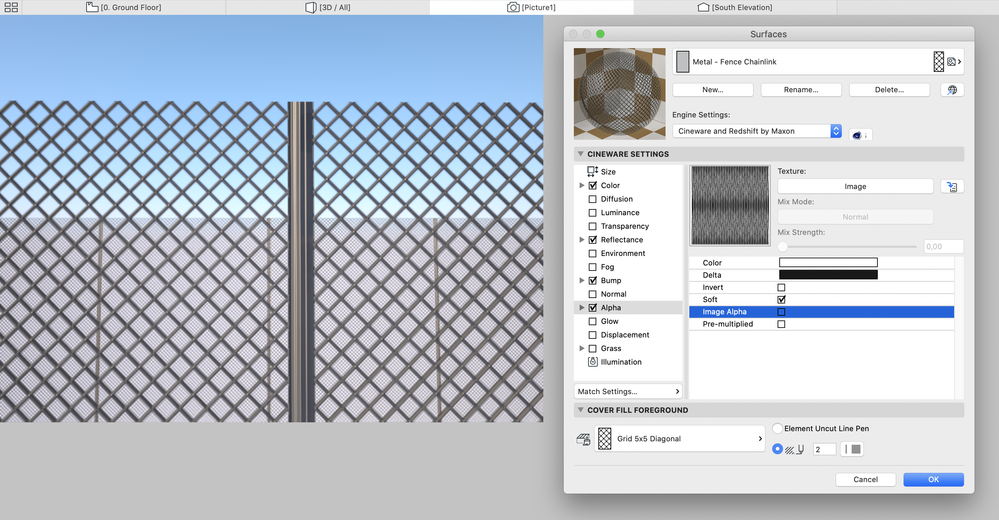Click the chainlink vectorial hatch icon
The height and width of the screenshot is (520, 999).
tap(938, 62)
